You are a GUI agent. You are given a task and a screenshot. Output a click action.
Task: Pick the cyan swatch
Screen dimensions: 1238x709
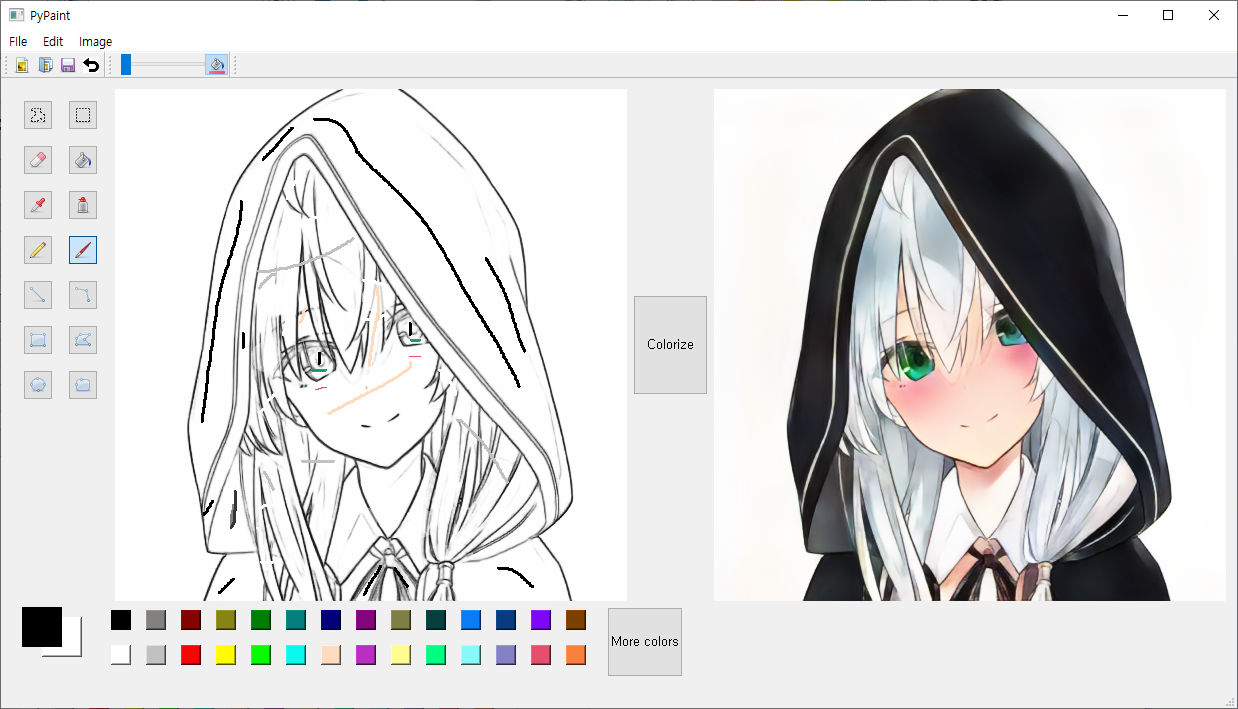coord(296,655)
